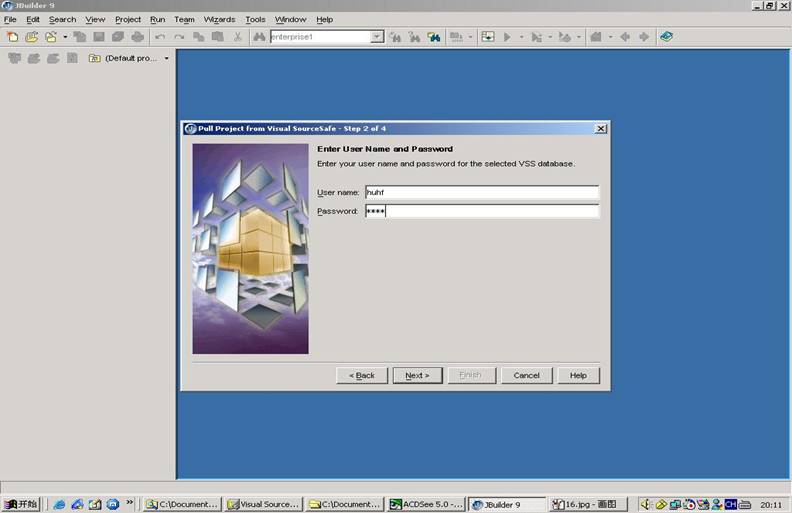Open the Edit menu
The height and width of the screenshot is (513, 792).
coord(33,20)
